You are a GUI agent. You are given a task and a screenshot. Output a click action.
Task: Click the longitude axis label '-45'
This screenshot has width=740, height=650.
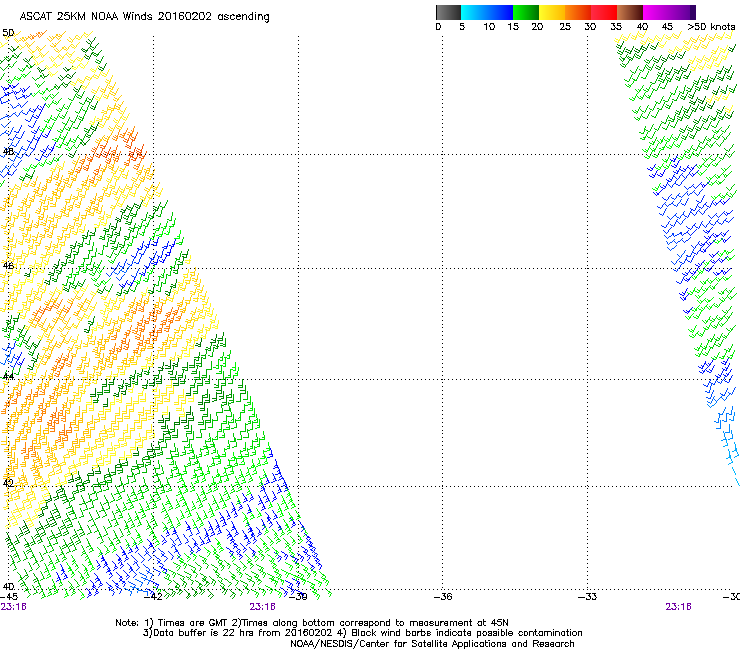(x=9, y=597)
